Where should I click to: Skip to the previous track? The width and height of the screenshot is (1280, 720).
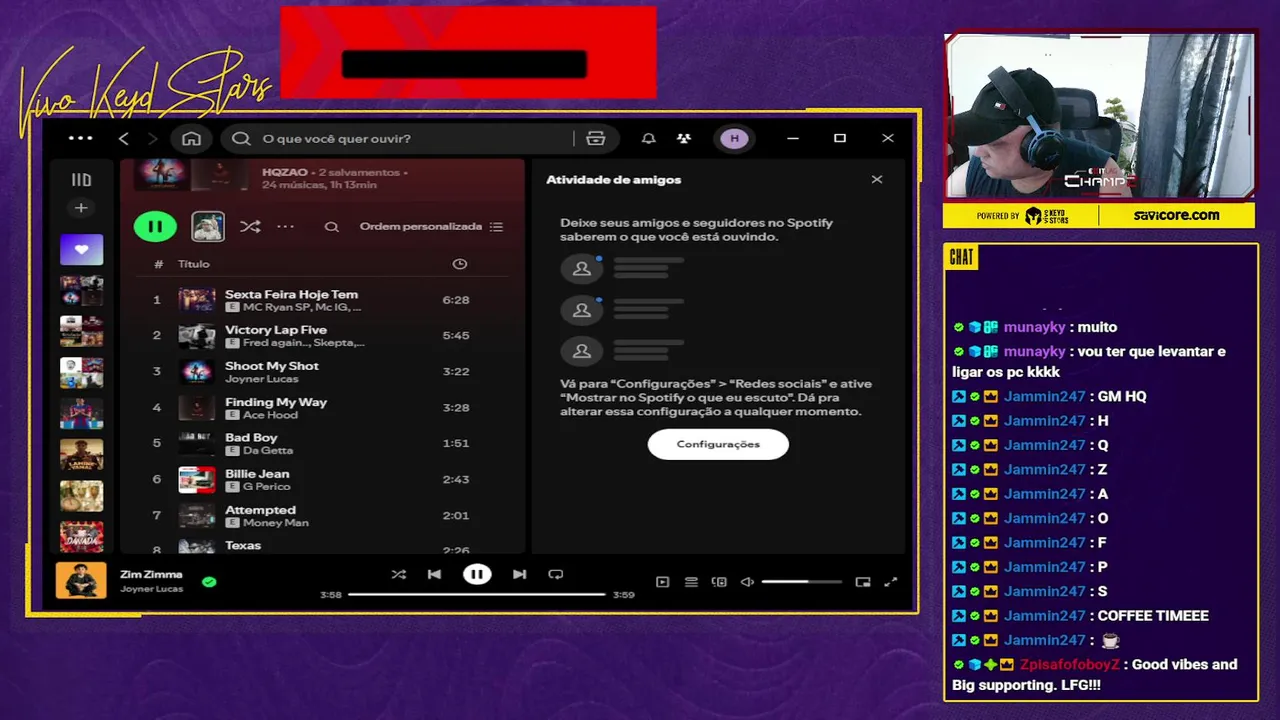(434, 574)
